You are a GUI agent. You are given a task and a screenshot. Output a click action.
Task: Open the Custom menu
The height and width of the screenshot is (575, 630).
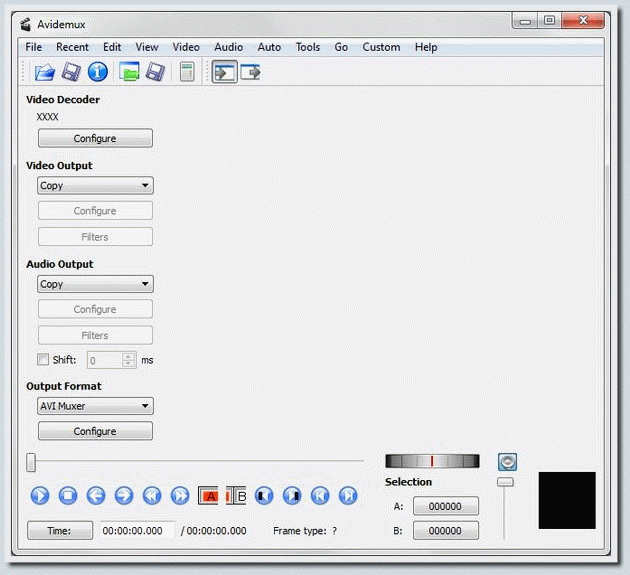[x=381, y=47]
